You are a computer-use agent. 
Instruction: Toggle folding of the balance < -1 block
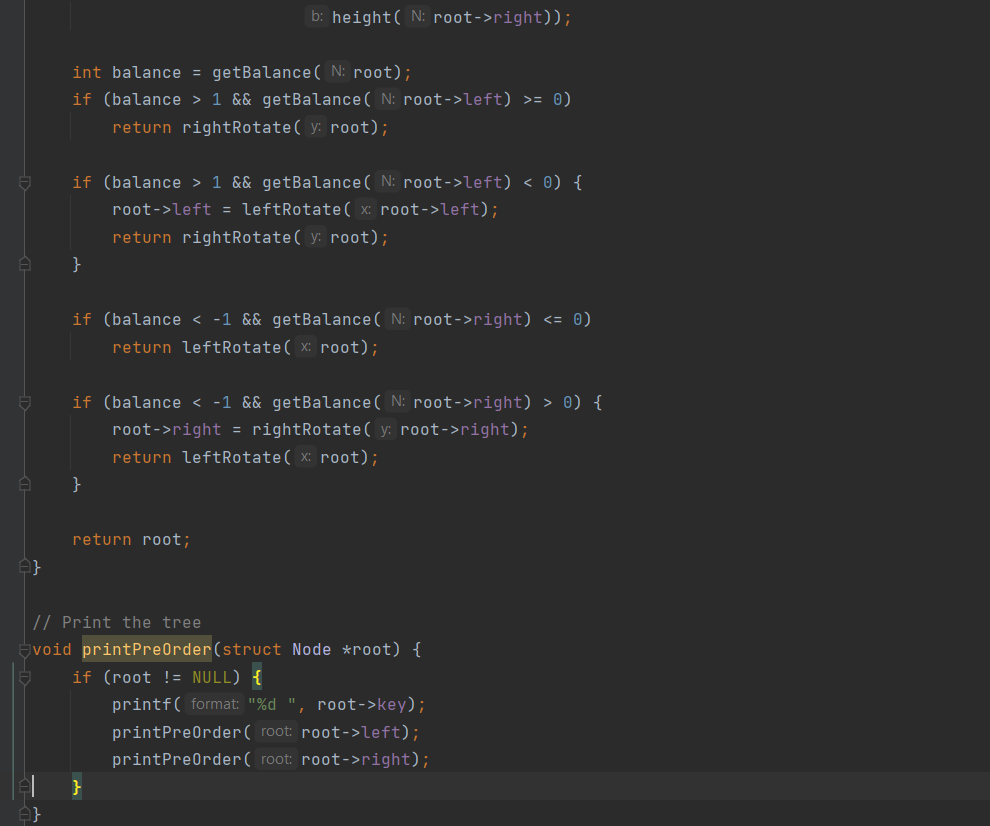coord(22,402)
